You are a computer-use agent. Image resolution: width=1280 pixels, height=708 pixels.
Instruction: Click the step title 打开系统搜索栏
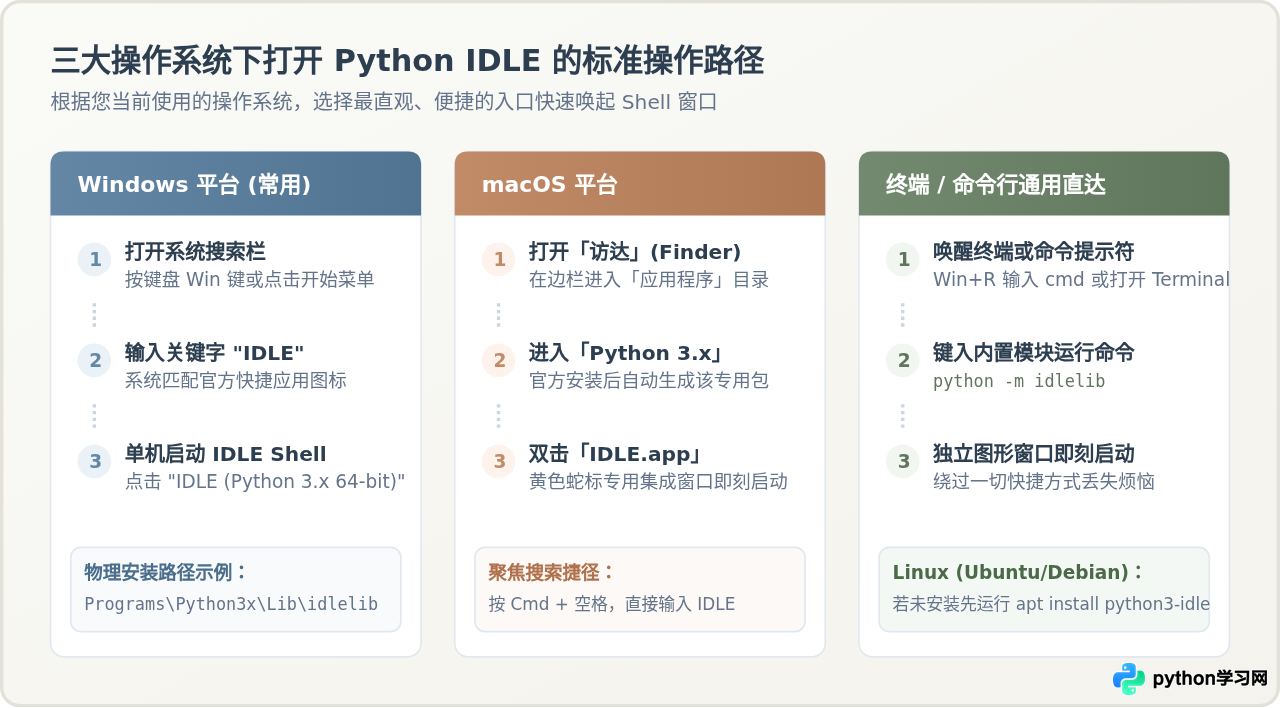pyautogui.click(x=195, y=251)
